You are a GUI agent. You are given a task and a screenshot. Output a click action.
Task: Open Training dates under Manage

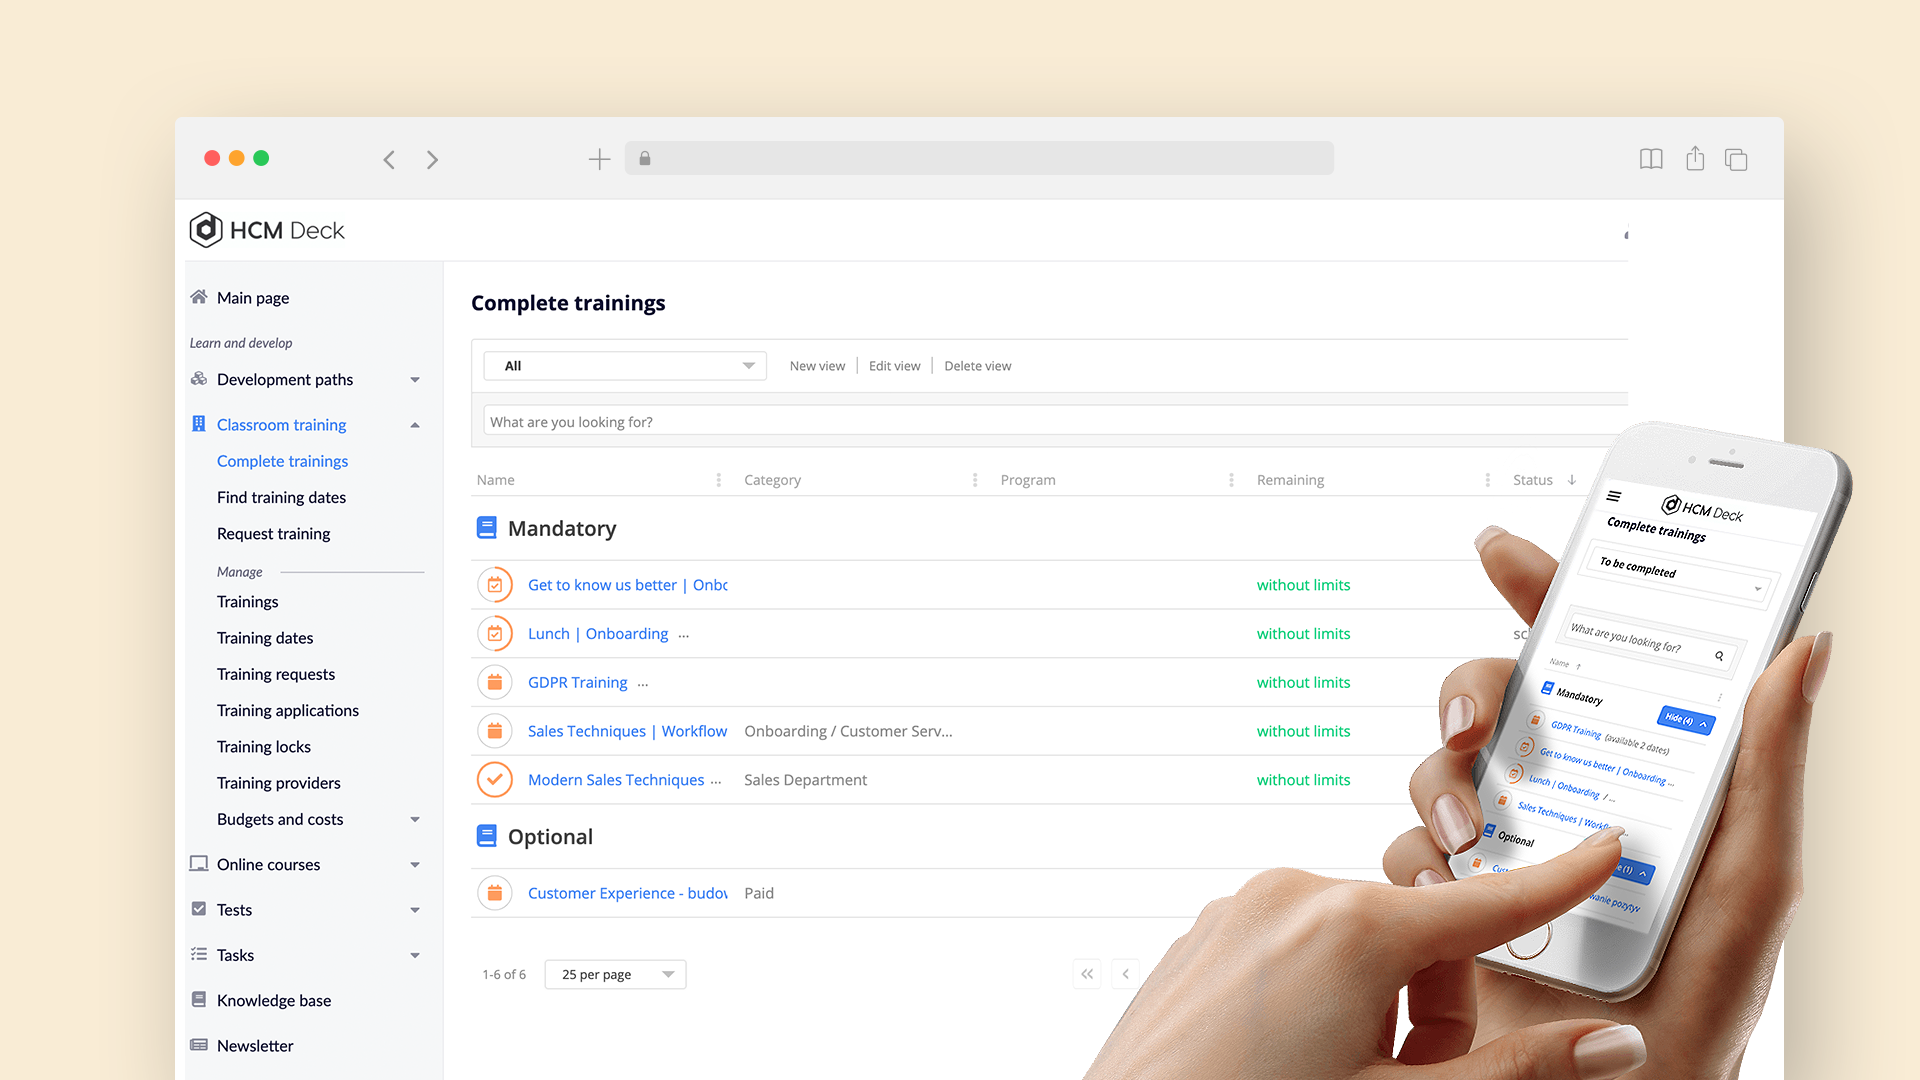coord(265,638)
